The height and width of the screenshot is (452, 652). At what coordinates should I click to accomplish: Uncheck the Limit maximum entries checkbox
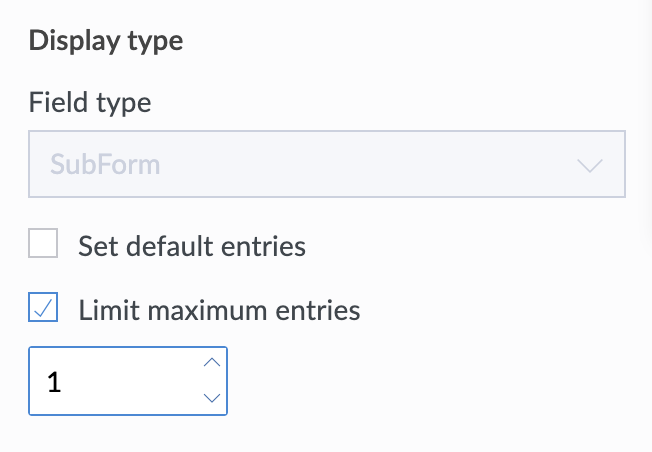point(43,309)
